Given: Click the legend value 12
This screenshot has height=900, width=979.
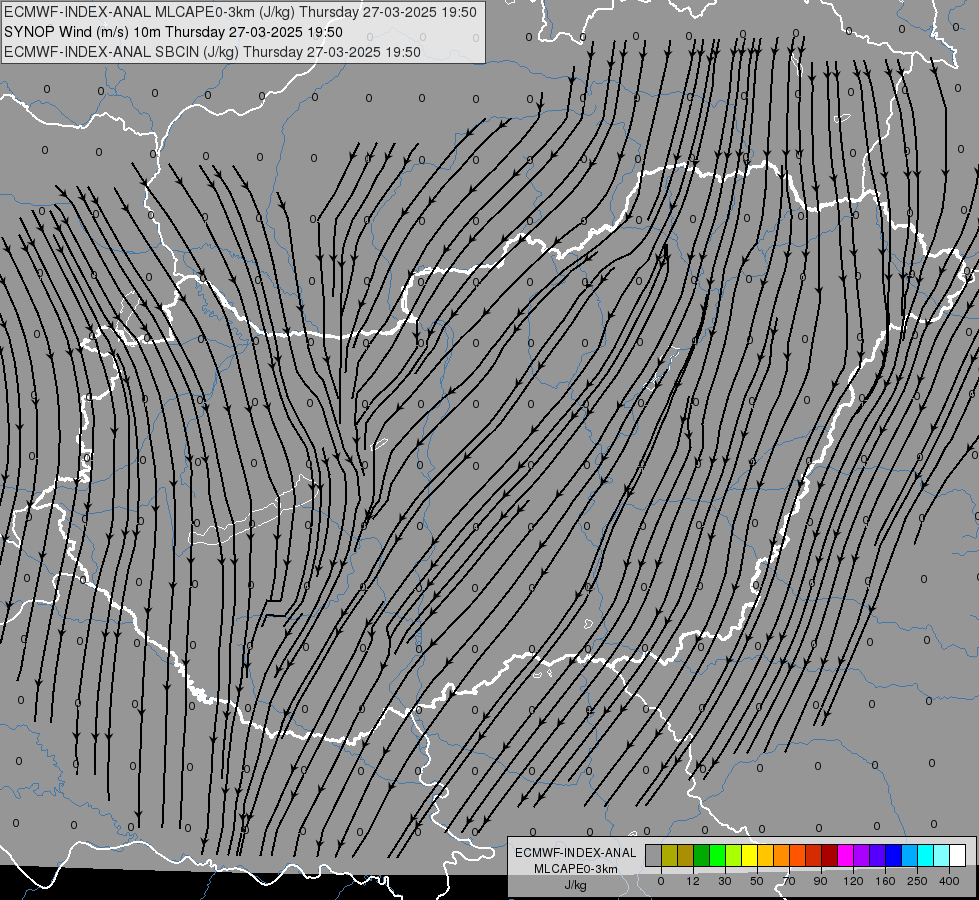Looking at the screenshot, I should (x=692, y=881).
